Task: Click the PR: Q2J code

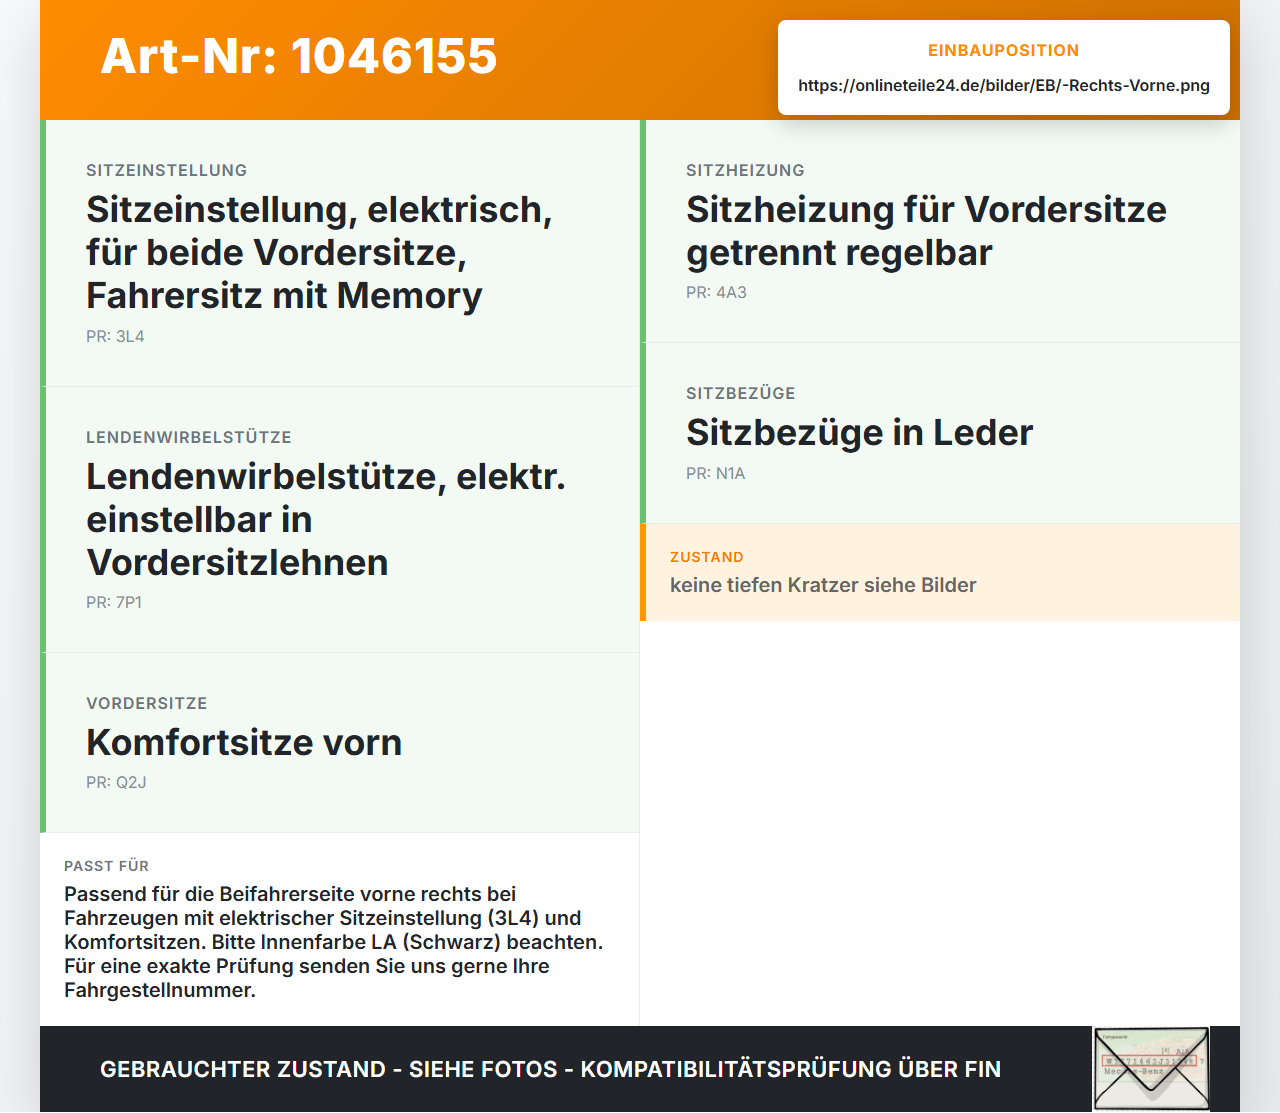Action: click(x=116, y=783)
